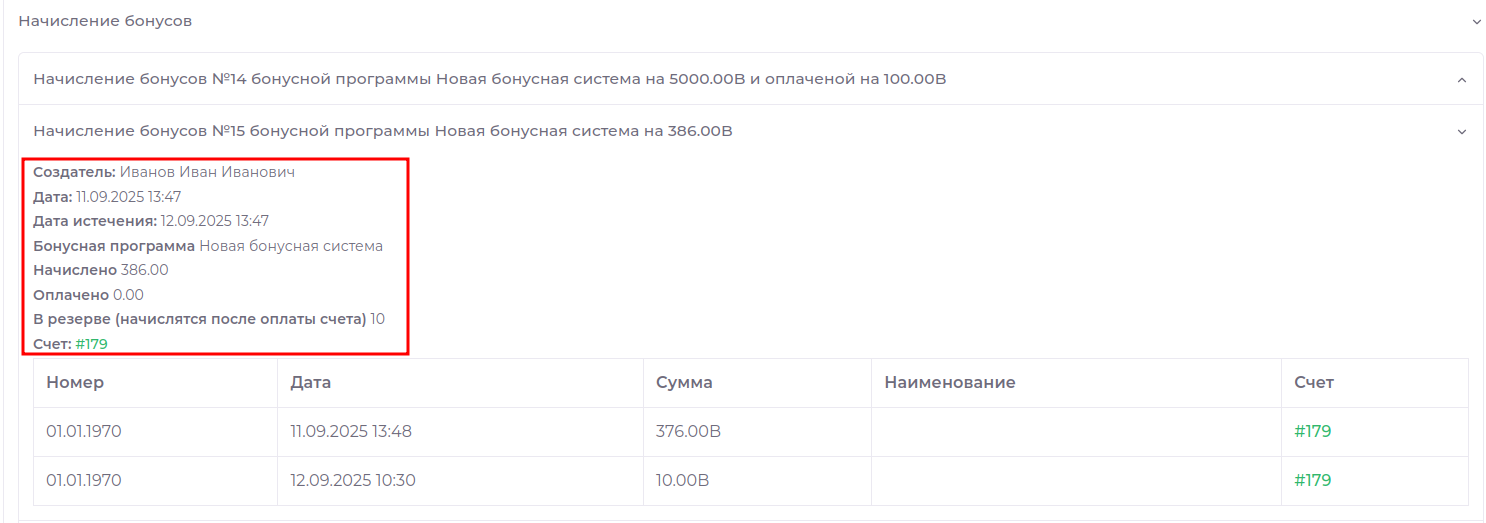
Task: Open invoice #179 link beside "Счет:" label
Action: (91, 344)
